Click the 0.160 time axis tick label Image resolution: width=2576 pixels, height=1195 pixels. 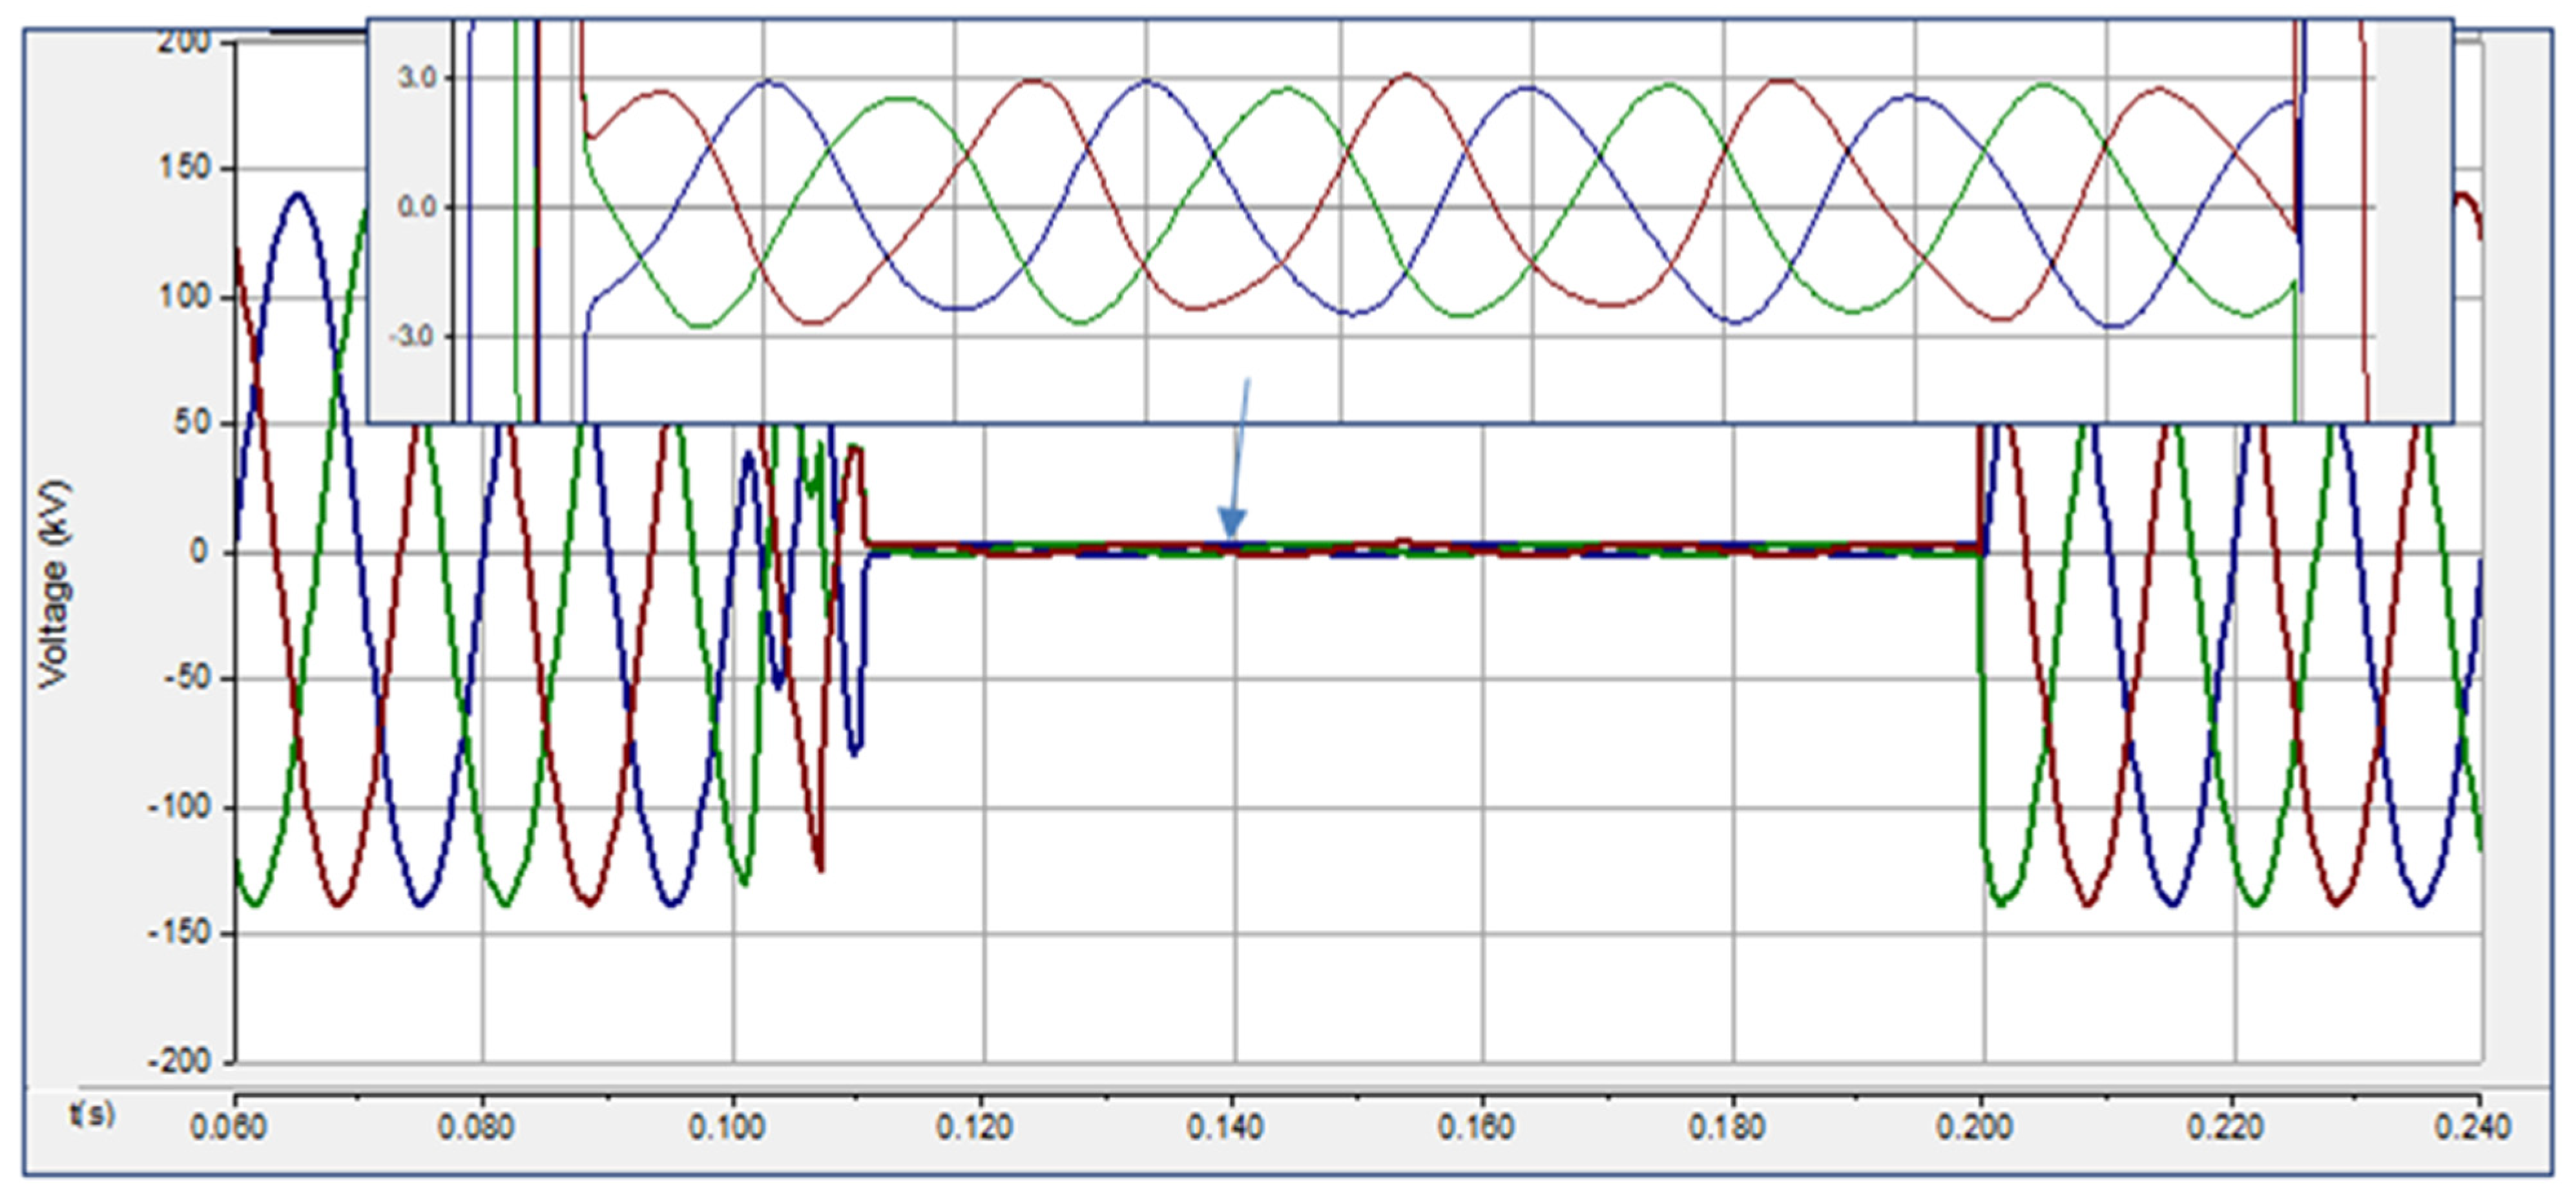pyautogui.click(x=1476, y=1127)
